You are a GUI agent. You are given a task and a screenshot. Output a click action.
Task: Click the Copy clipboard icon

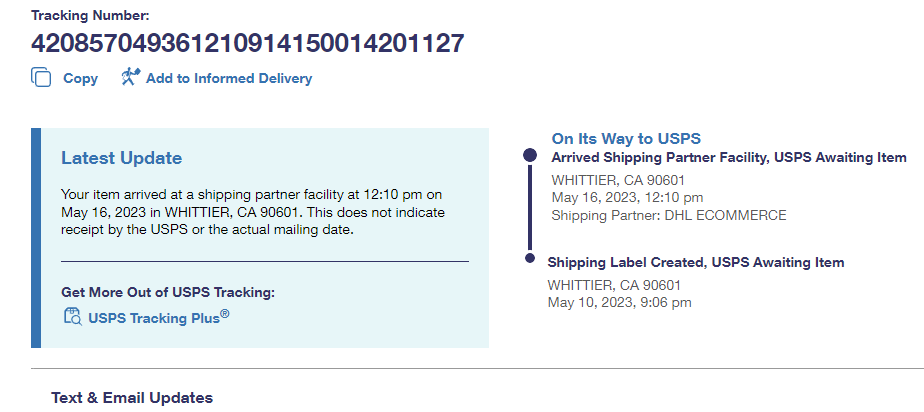point(41,78)
